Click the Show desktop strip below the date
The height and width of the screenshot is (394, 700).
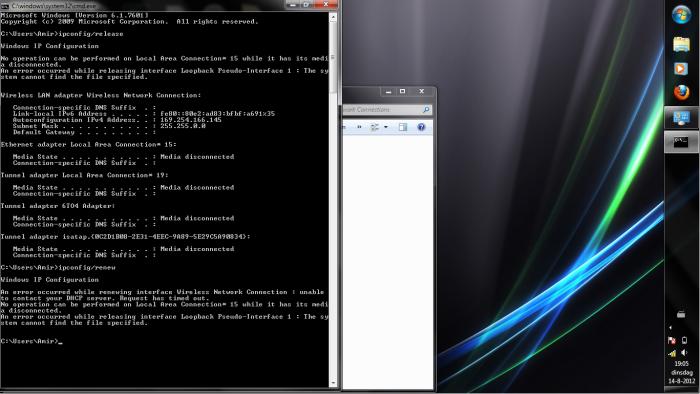pyautogui.click(x=682, y=389)
